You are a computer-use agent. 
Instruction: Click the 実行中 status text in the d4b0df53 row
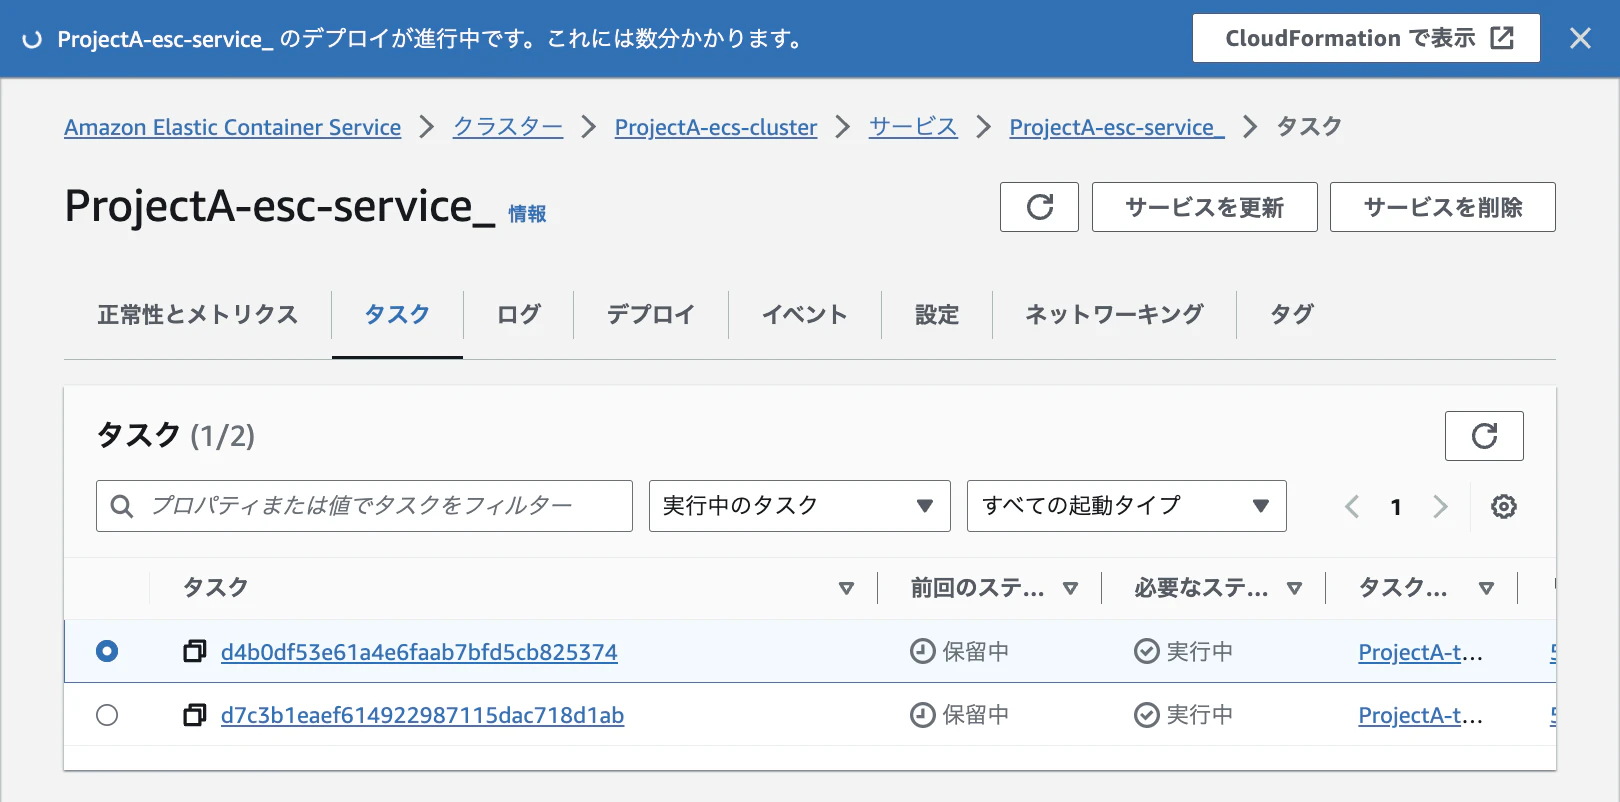click(1199, 652)
